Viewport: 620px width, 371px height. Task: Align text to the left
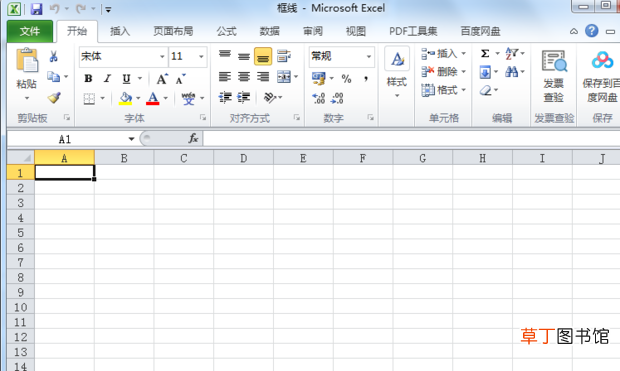coord(225,77)
